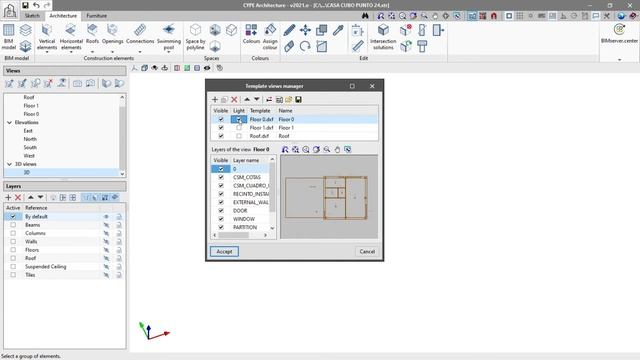Click Cancel button in Template views manager
Screen dimensions: 640x360
pyautogui.click(x=367, y=251)
